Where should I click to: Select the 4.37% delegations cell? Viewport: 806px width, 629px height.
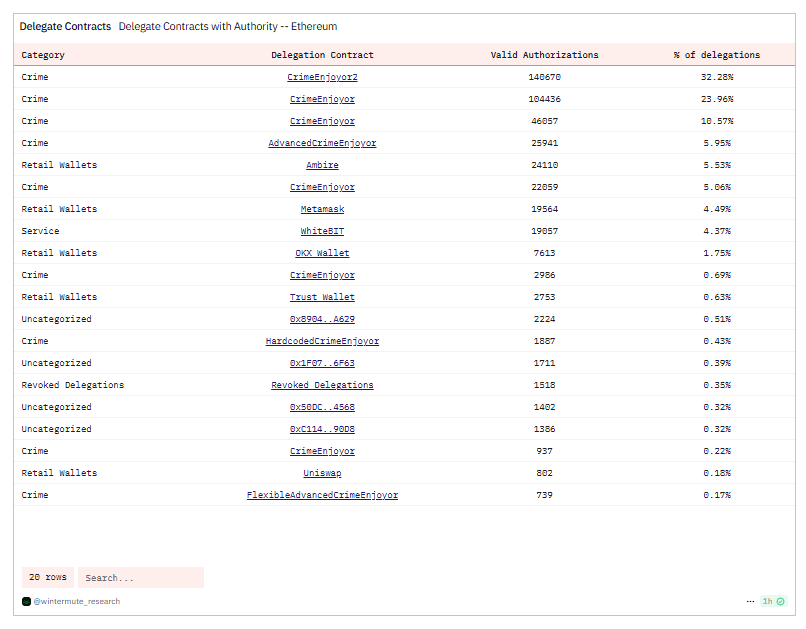pyautogui.click(x=717, y=231)
